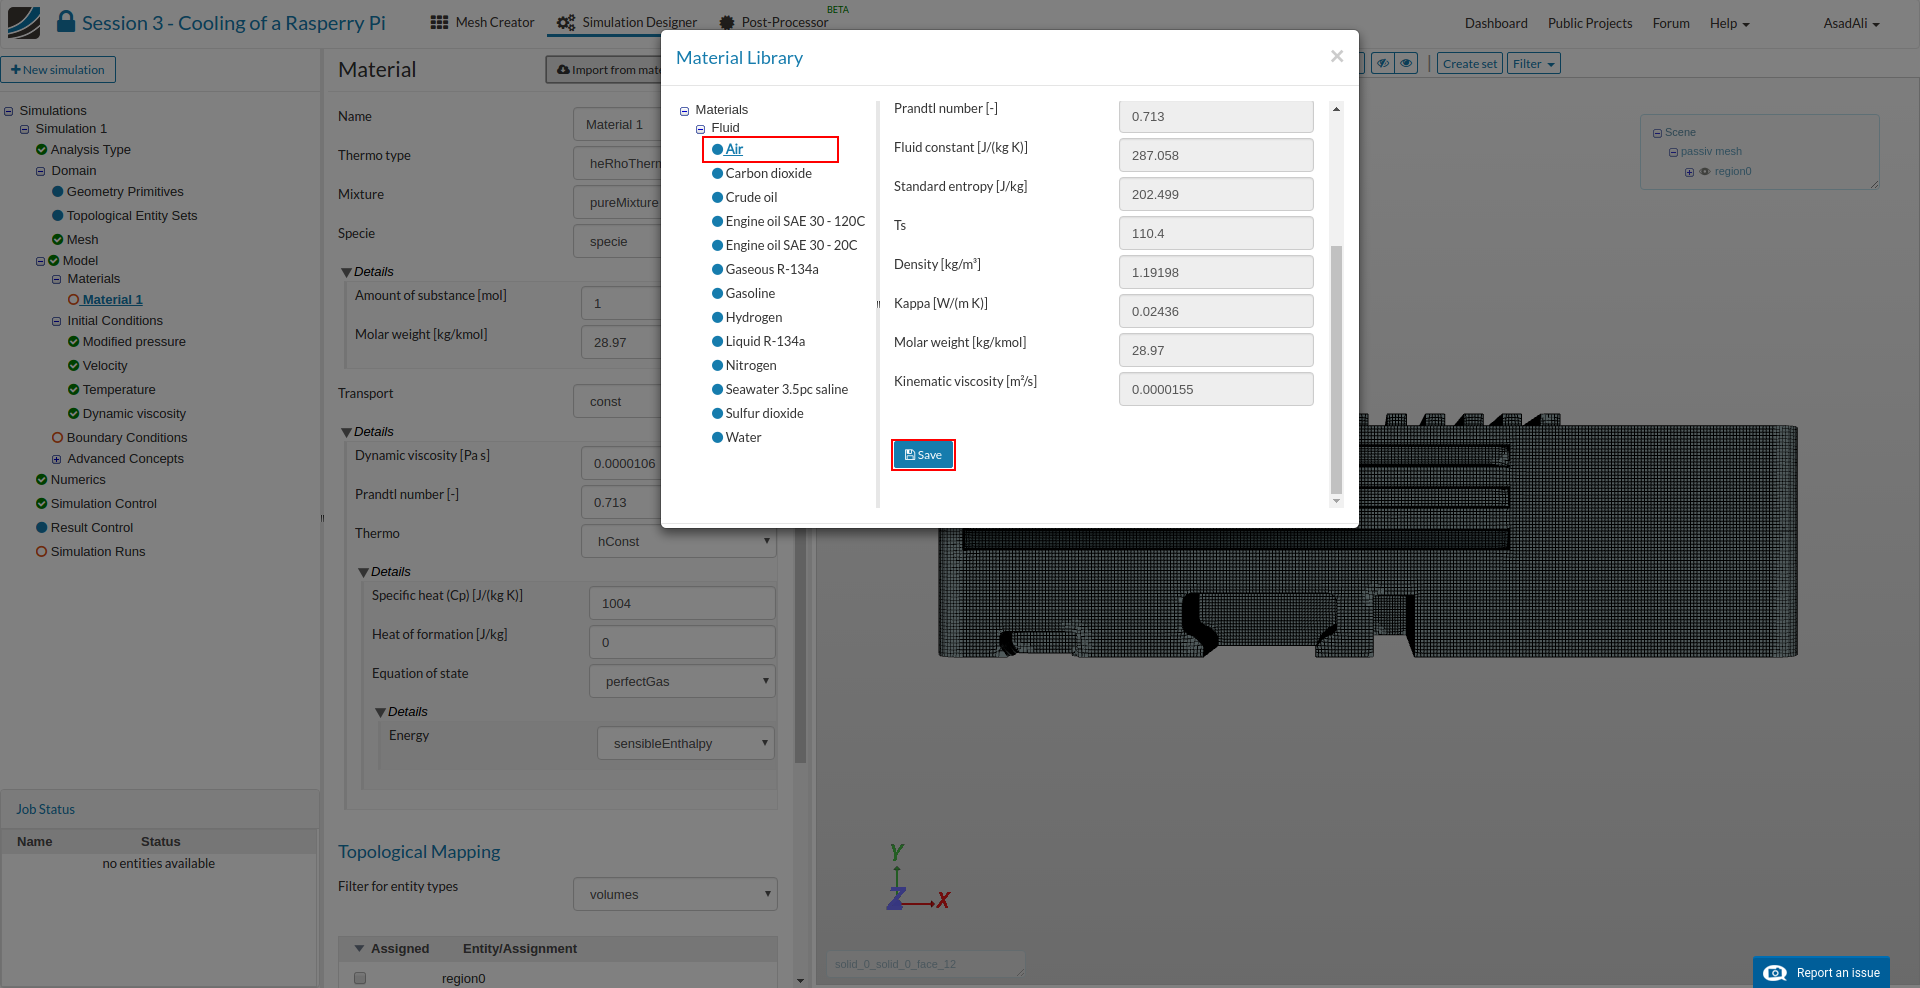Click the Material Library scrollbar up arrow

(1336, 108)
